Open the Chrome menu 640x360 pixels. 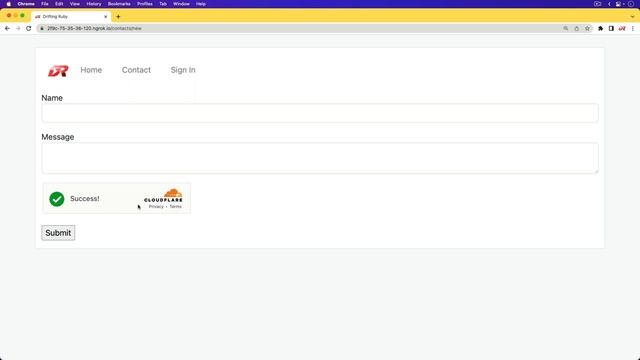click(26, 4)
